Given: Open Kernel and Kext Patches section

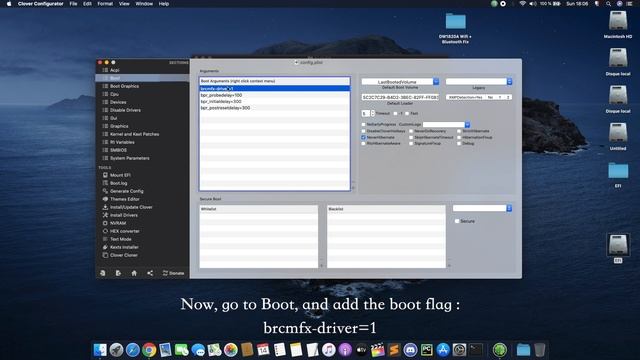Looking at the screenshot, I should 134,134.
